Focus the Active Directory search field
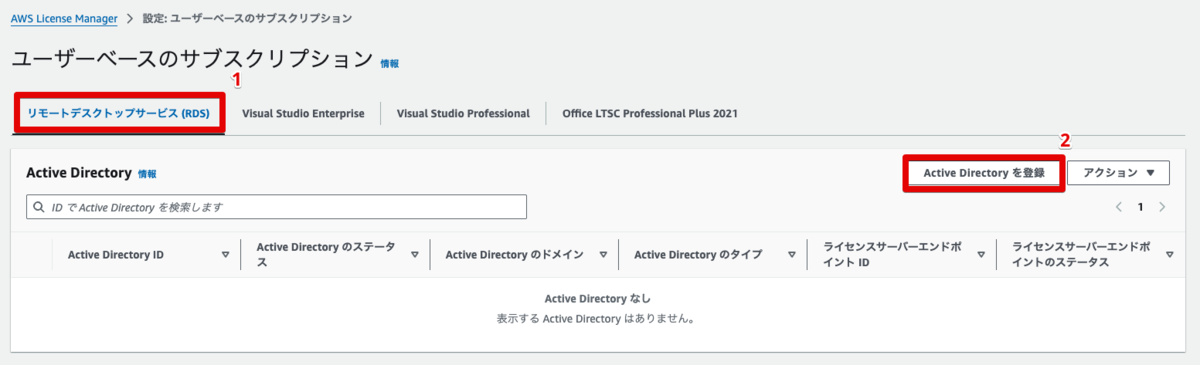The height and width of the screenshot is (365, 1200). (x=276, y=207)
